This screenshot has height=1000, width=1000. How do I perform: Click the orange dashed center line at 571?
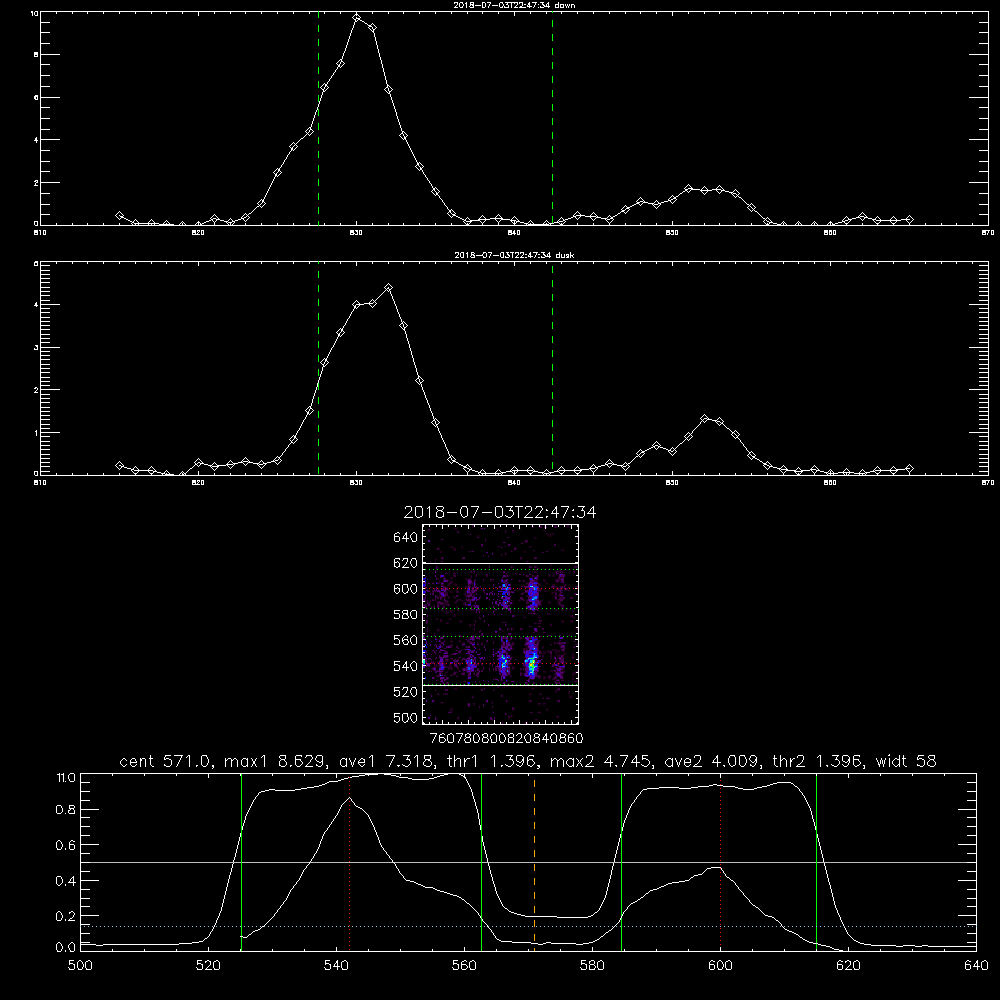tap(534, 861)
